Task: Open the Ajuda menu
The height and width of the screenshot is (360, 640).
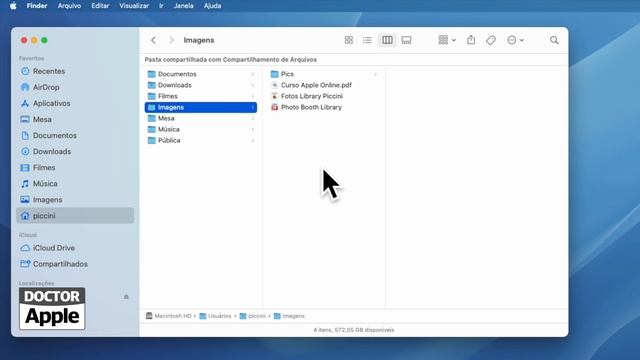Action: click(x=212, y=6)
